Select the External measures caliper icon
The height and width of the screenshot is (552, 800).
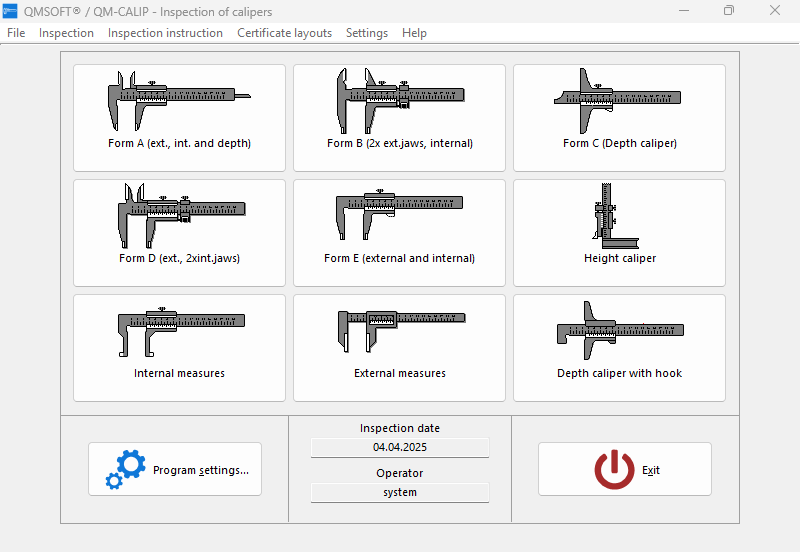click(x=399, y=348)
